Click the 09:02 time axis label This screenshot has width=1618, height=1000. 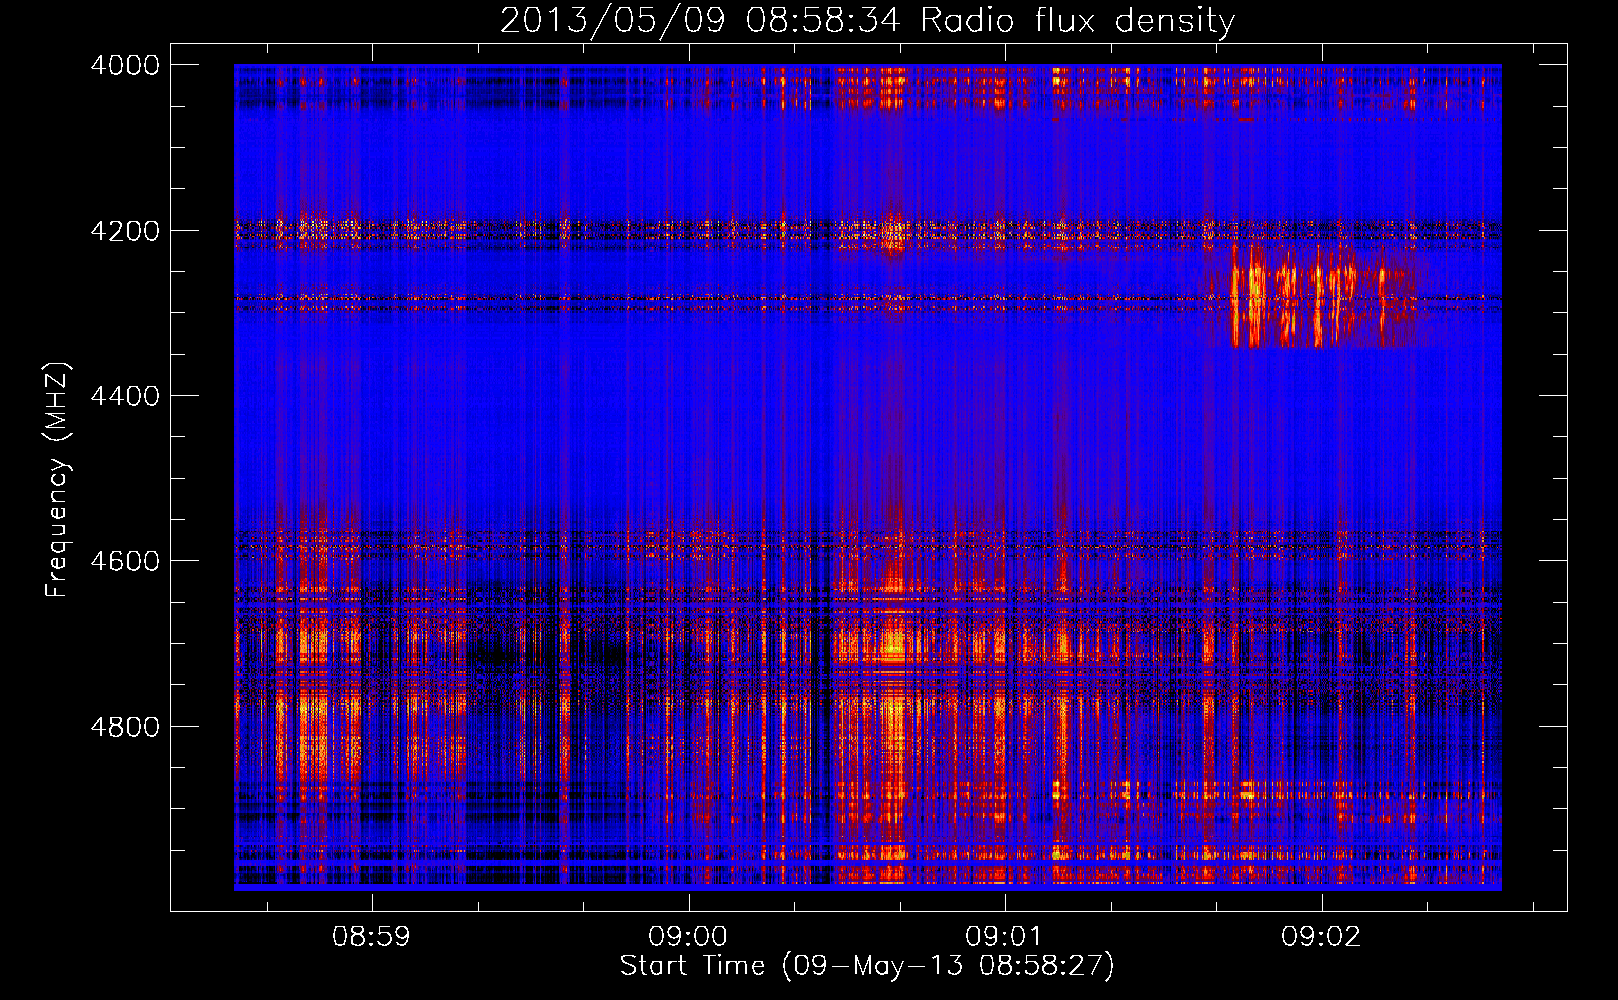1321,937
